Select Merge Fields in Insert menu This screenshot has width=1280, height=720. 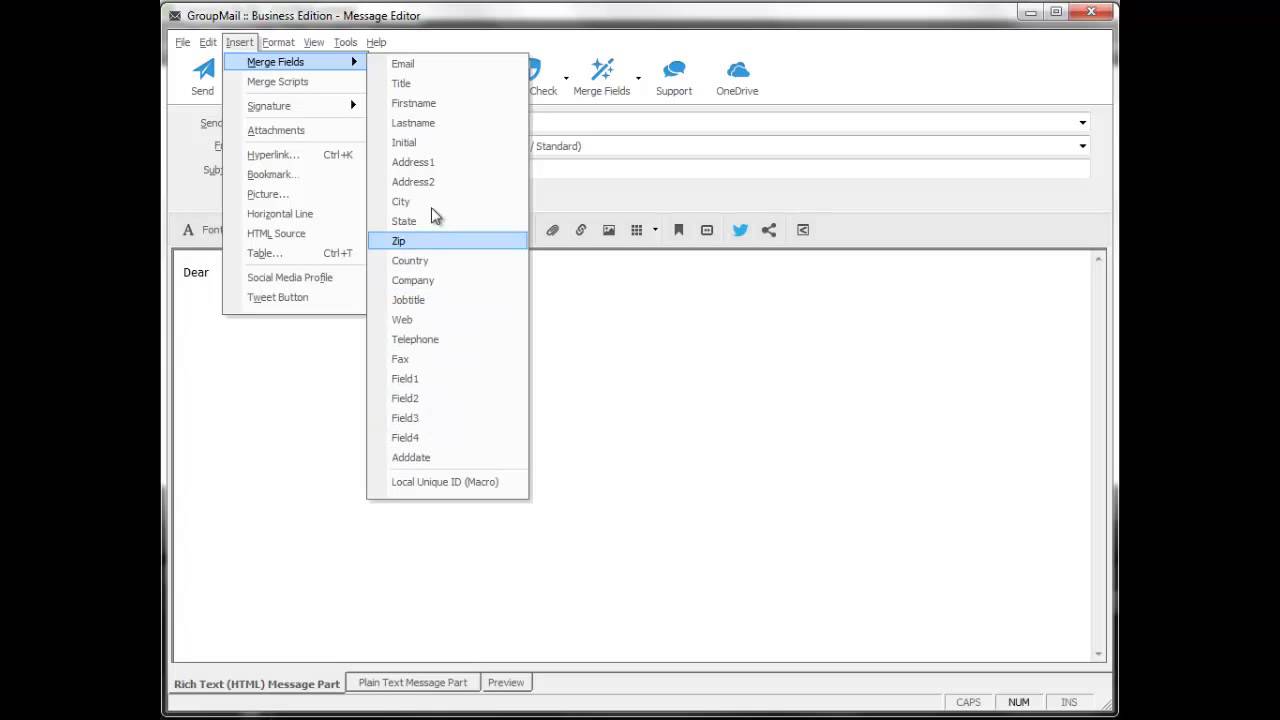294,62
